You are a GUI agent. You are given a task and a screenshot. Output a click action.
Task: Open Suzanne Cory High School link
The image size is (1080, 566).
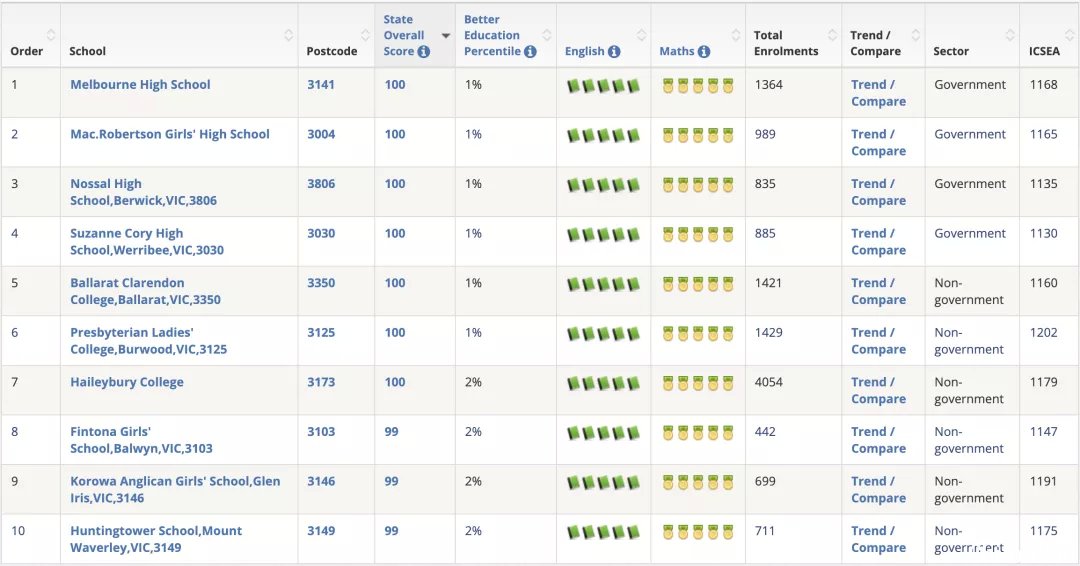coord(147,242)
